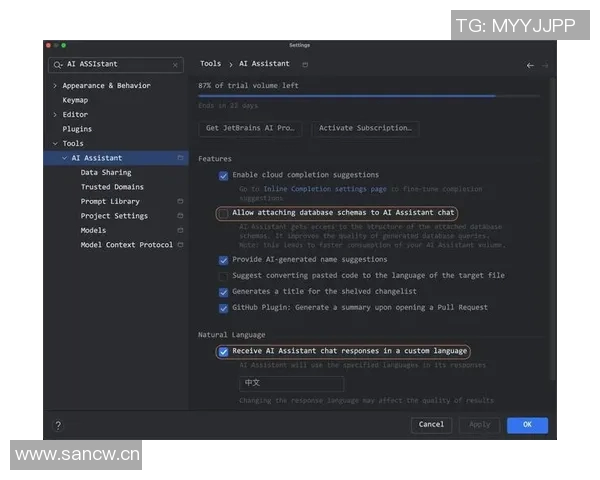This screenshot has width=600, height=480.
Task: Select Data Sharing under AI Assistant
Action: click(x=106, y=173)
